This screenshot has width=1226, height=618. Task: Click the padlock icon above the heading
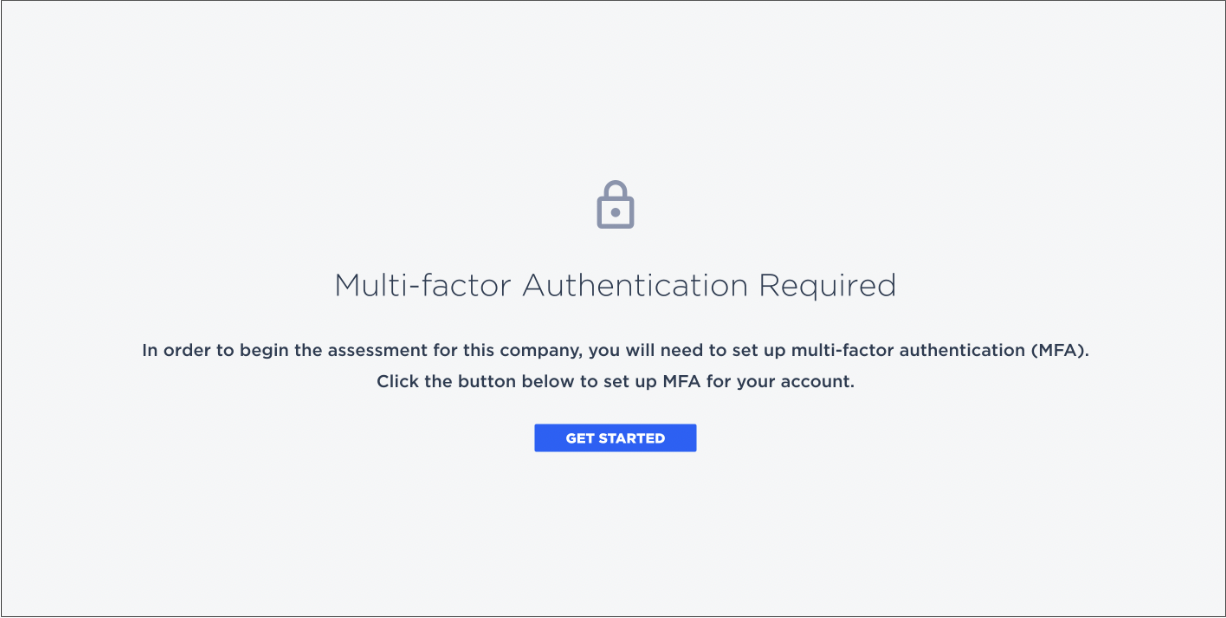click(615, 204)
